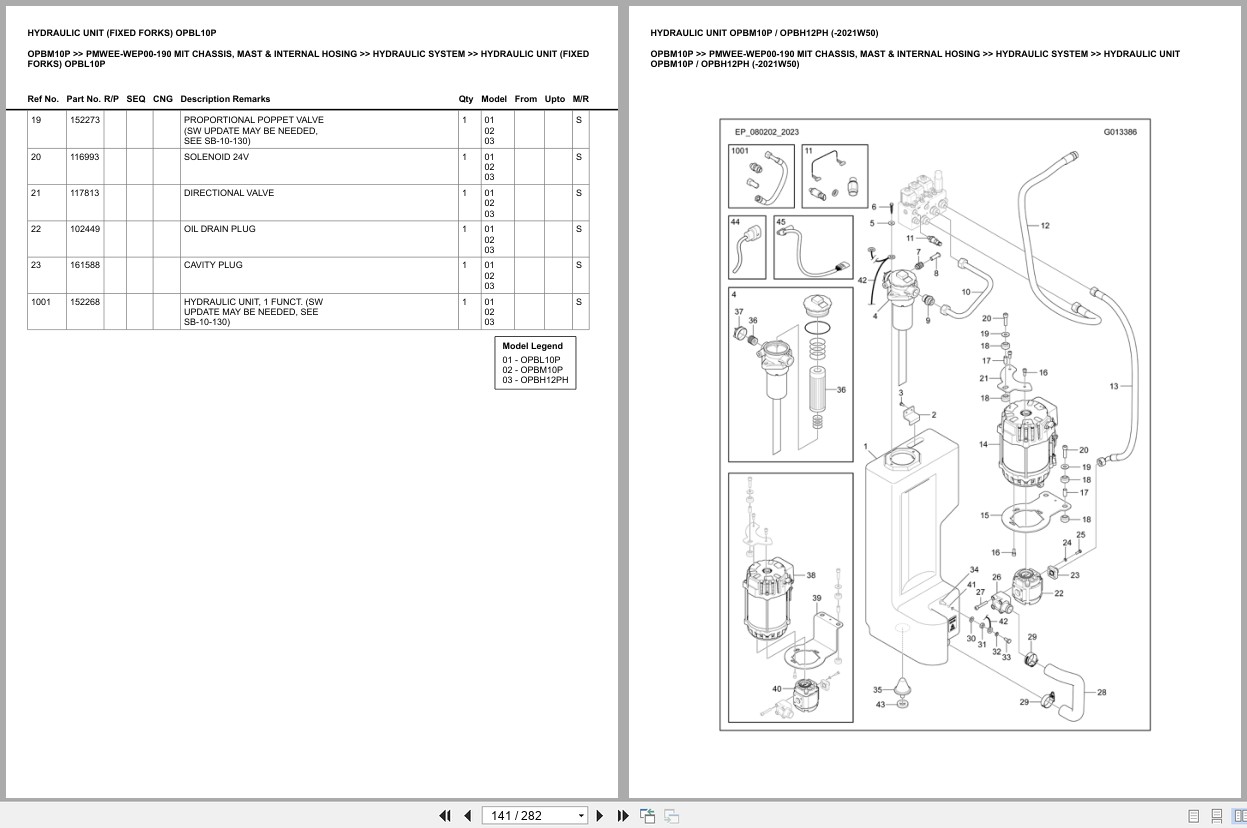
Task: Click part number 116993
Action: pos(84,157)
